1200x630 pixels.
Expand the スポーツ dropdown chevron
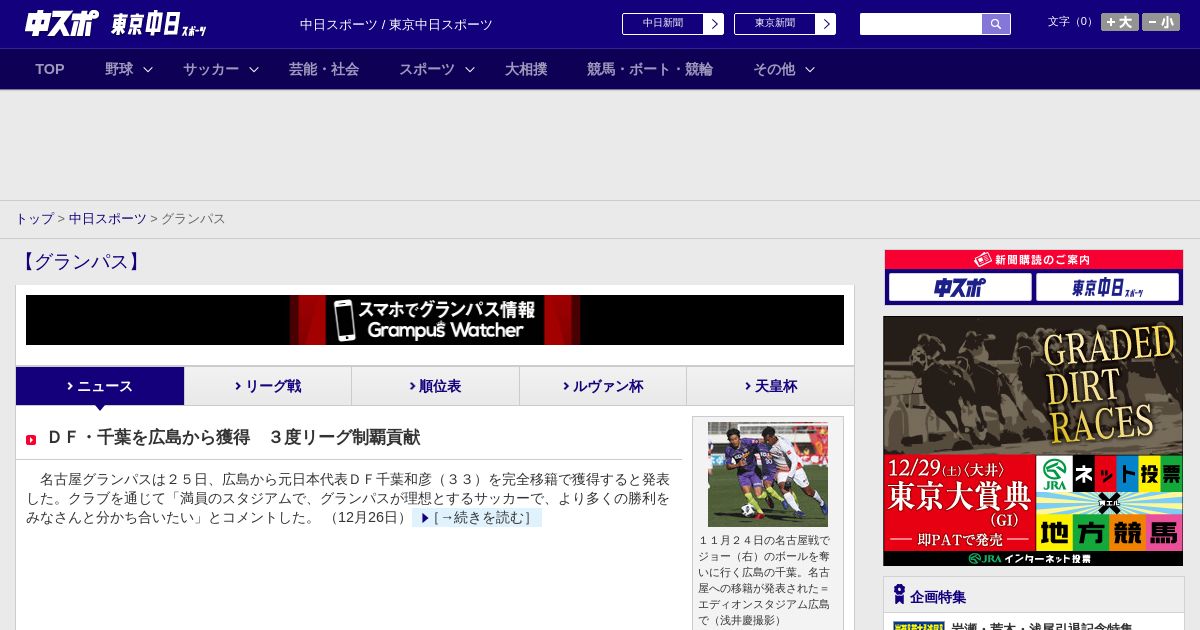[x=470, y=69]
